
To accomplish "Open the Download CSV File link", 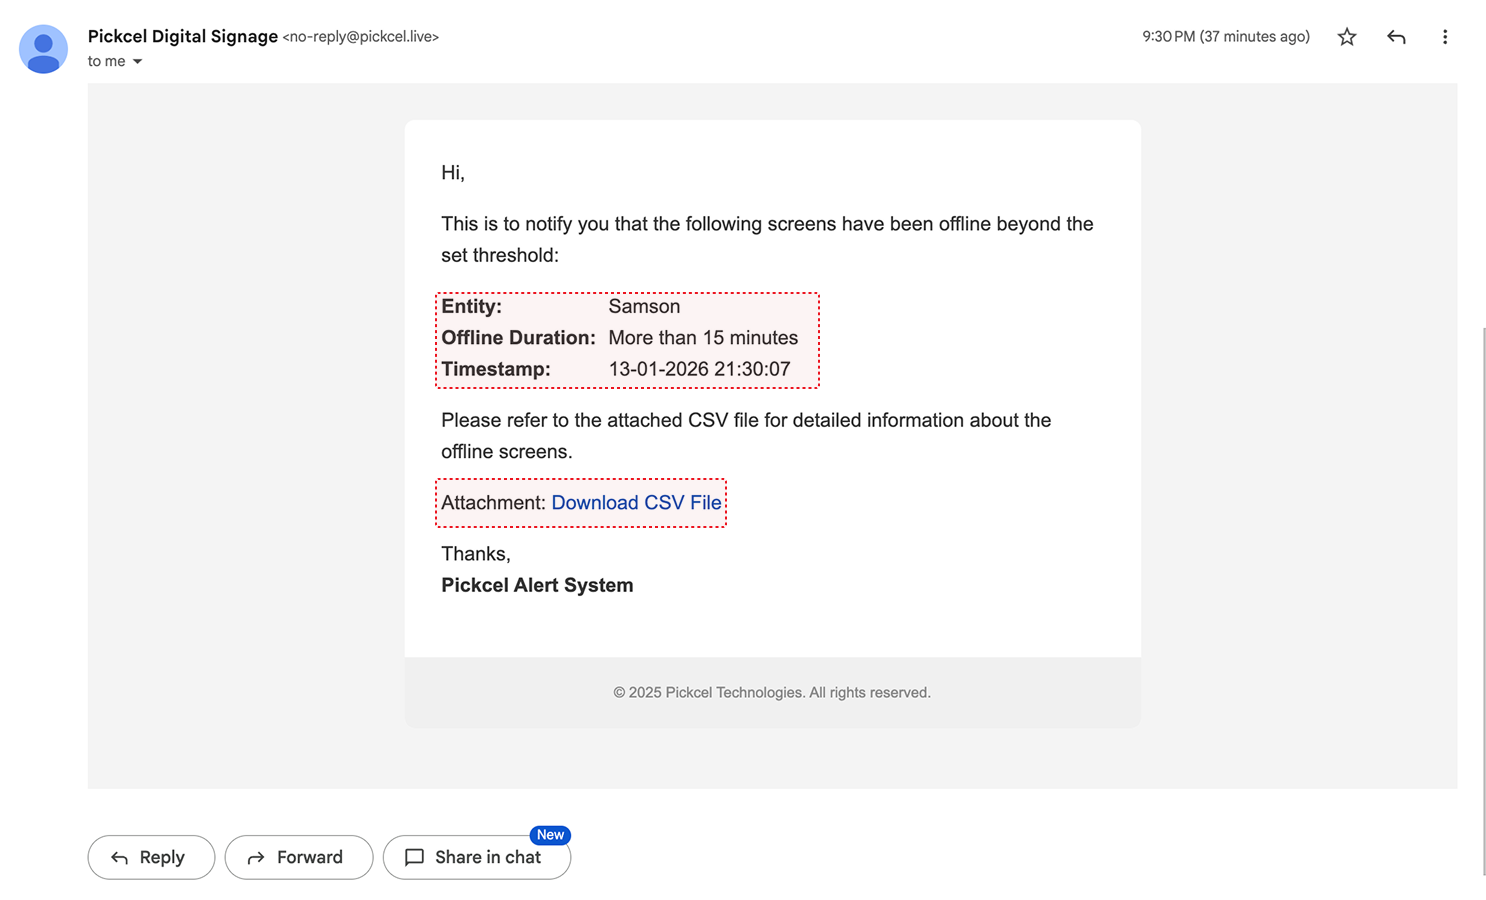I will tap(636, 503).
